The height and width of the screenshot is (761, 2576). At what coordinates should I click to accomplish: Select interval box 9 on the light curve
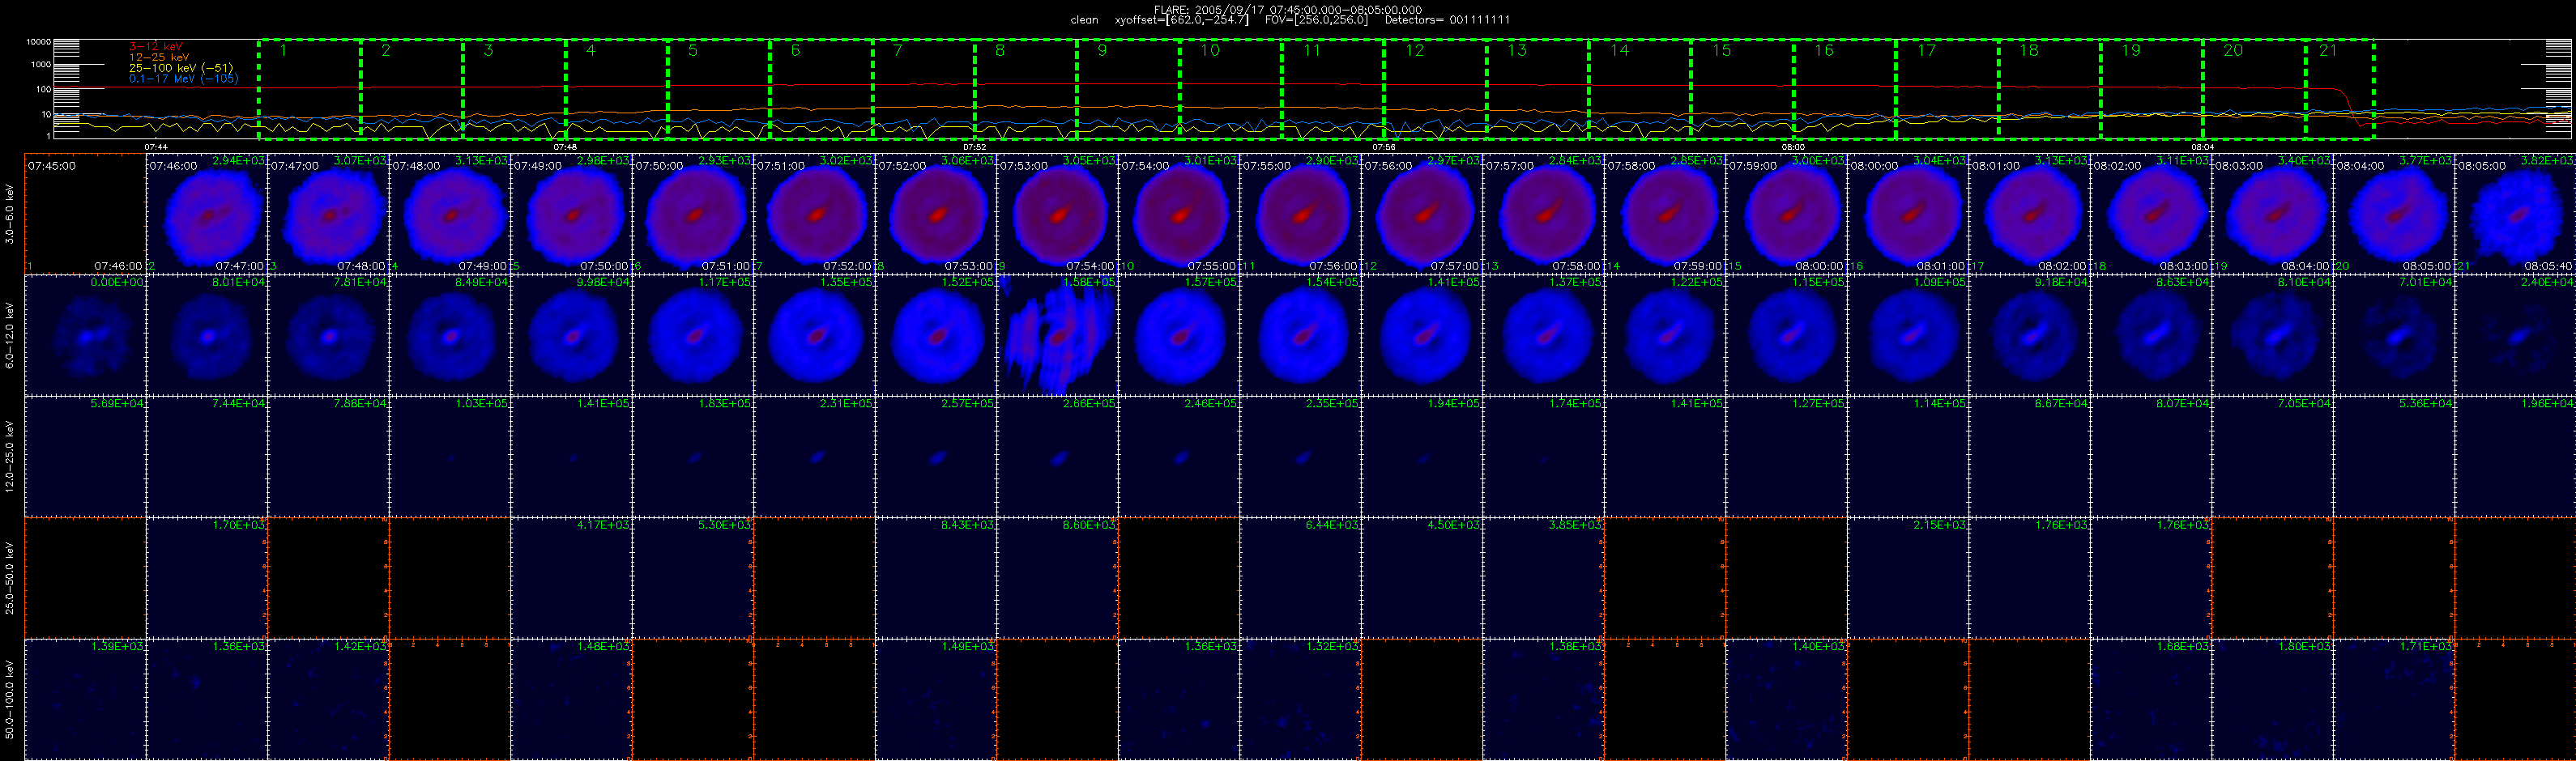1128,89
